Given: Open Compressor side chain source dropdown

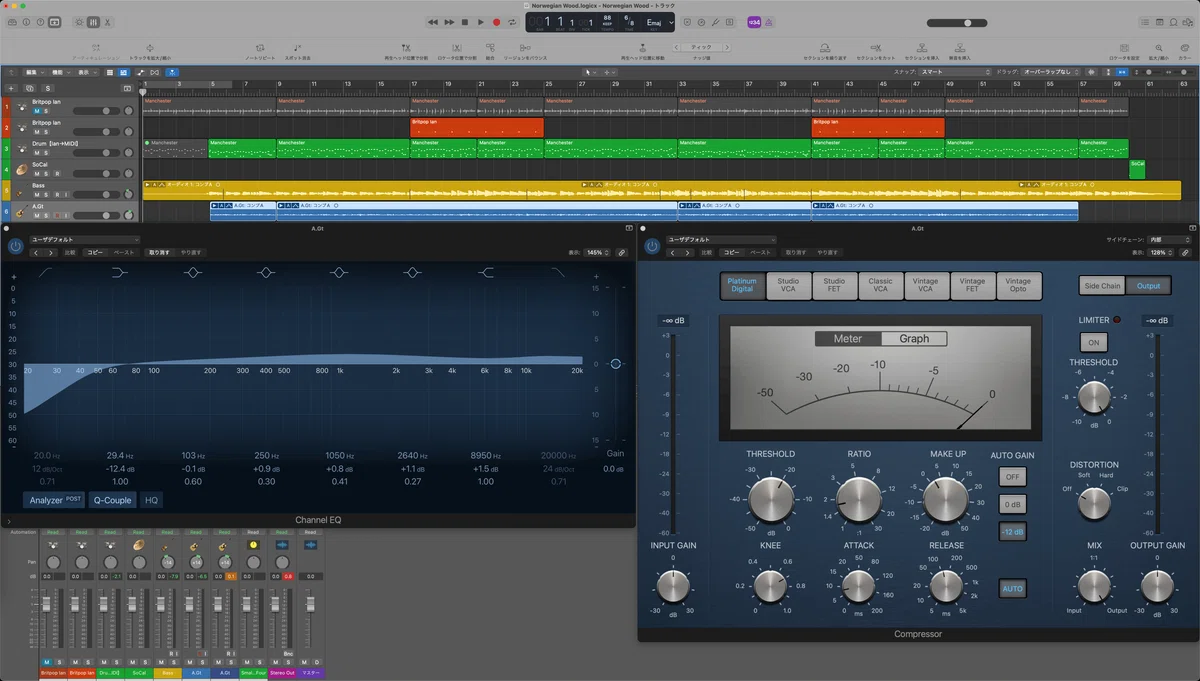Looking at the screenshot, I should (1169, 240).
